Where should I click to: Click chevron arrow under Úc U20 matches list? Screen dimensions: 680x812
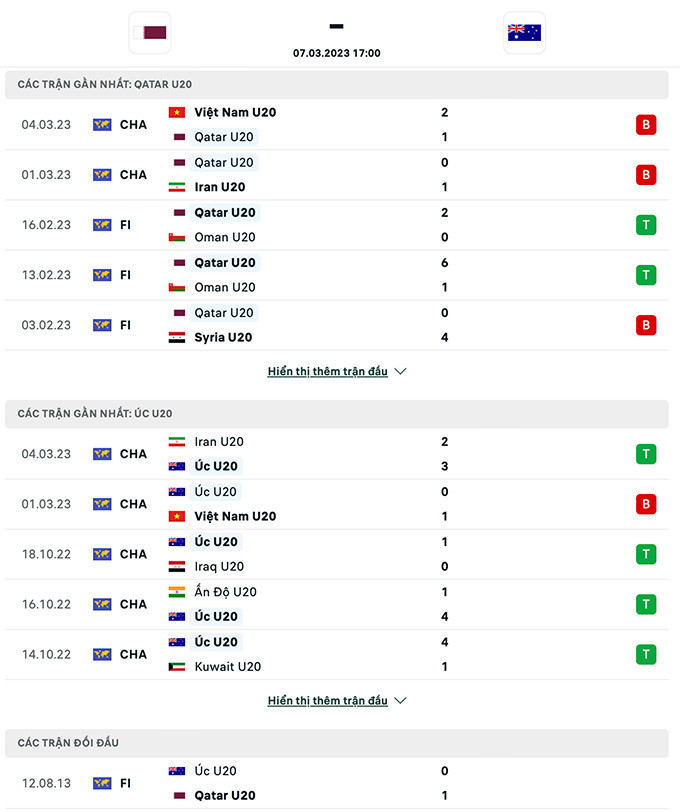point(401,701)
